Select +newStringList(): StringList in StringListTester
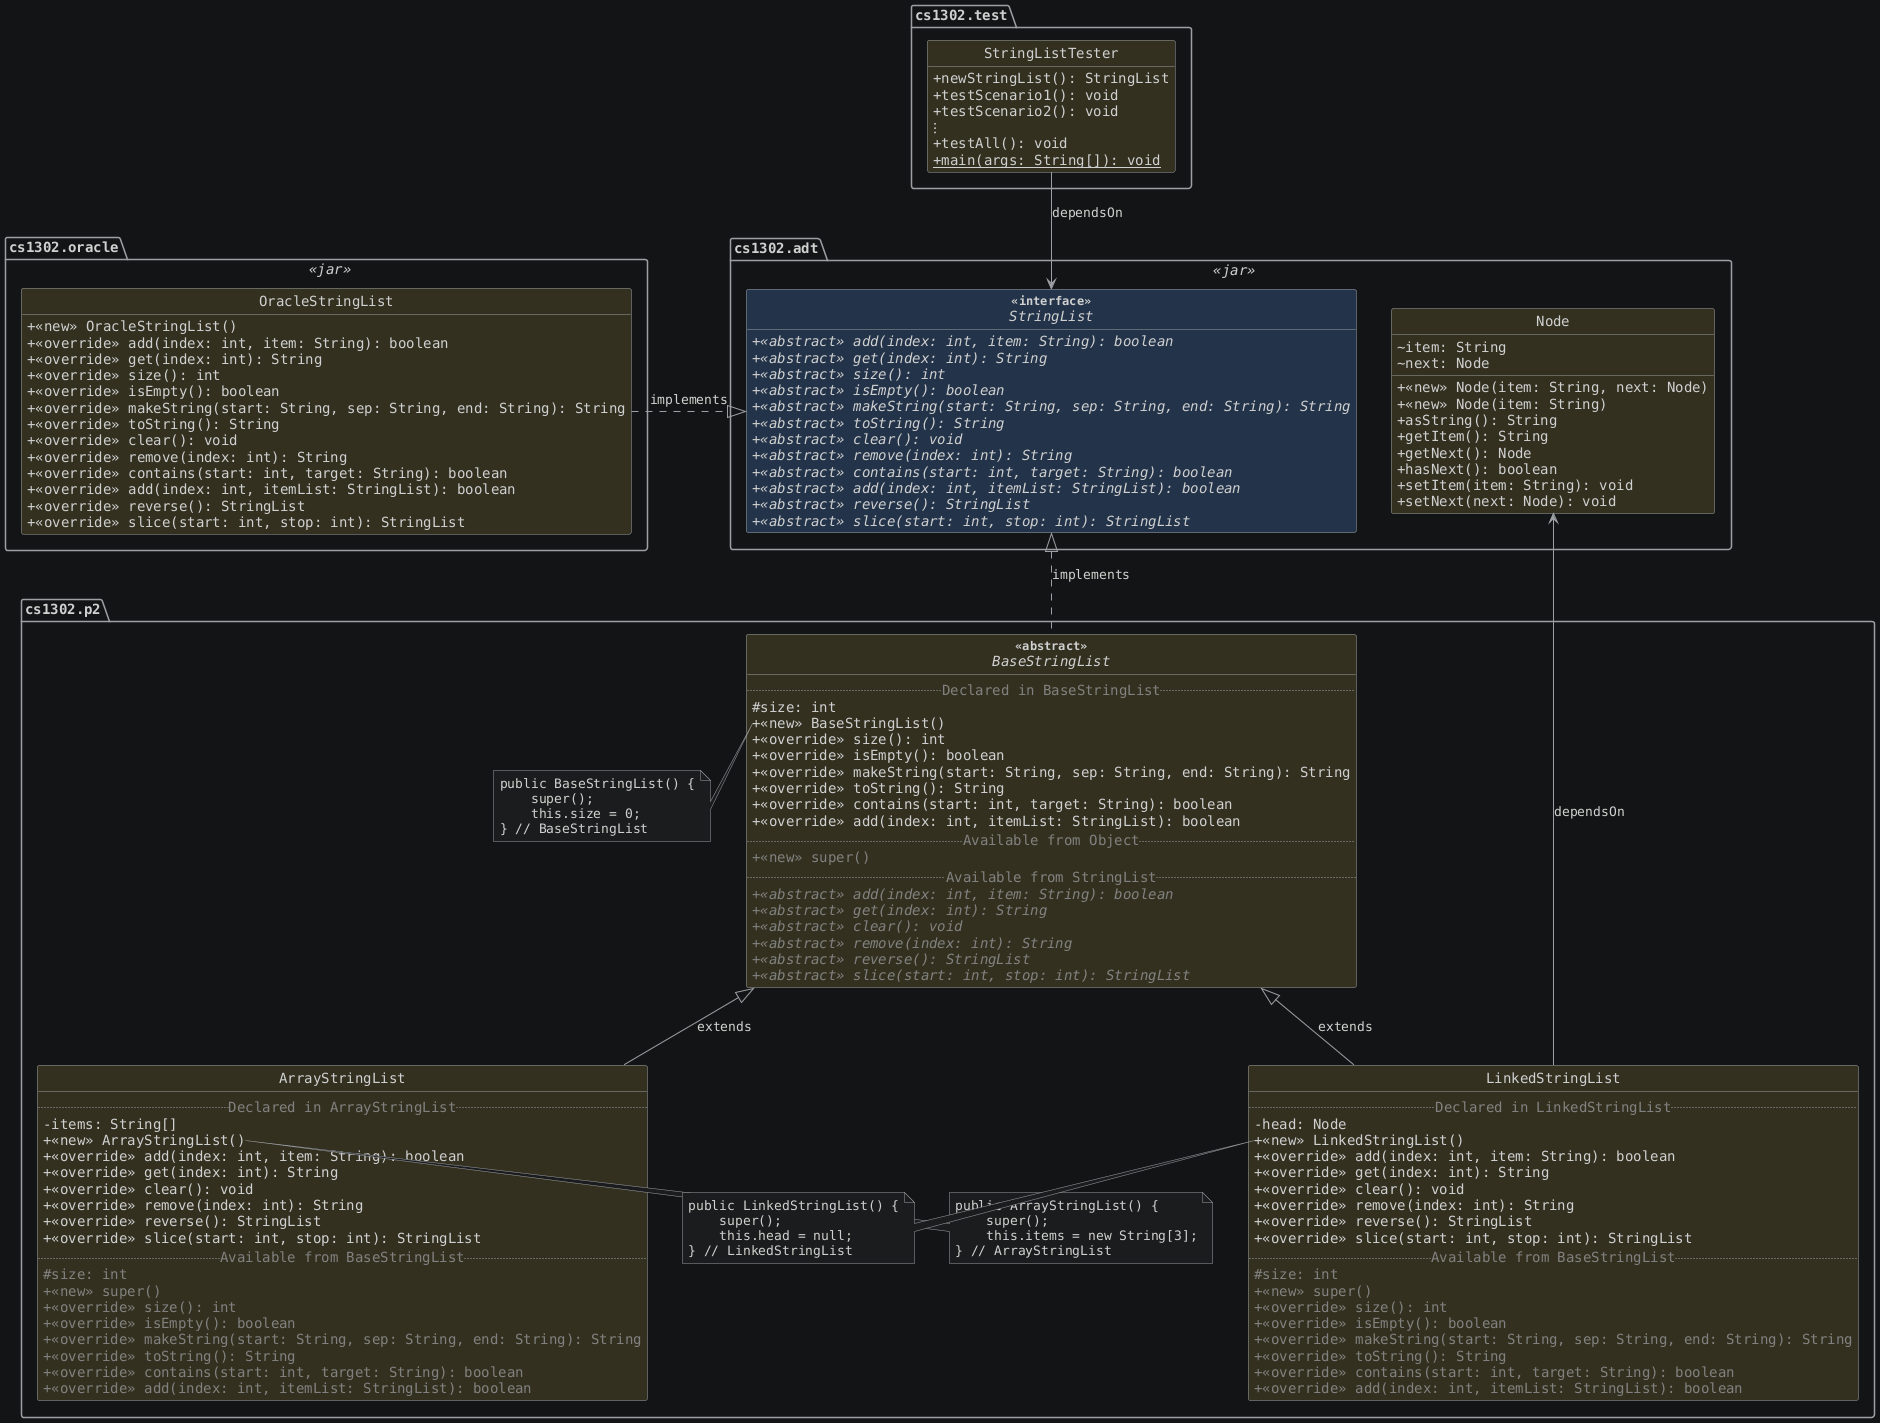The height and width of the screenshot is (1423, 1880). pos(1051,79)
